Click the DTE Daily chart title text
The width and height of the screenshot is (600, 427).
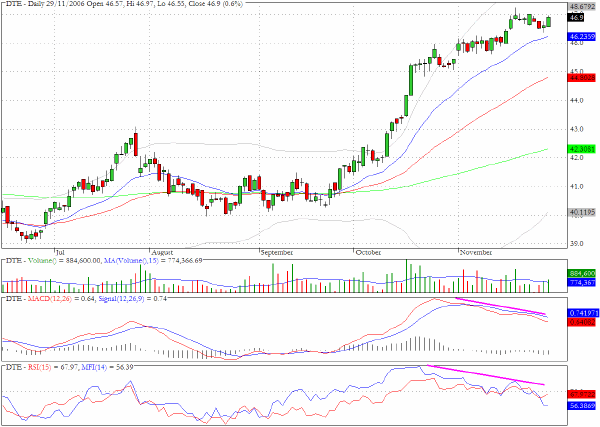124,3
